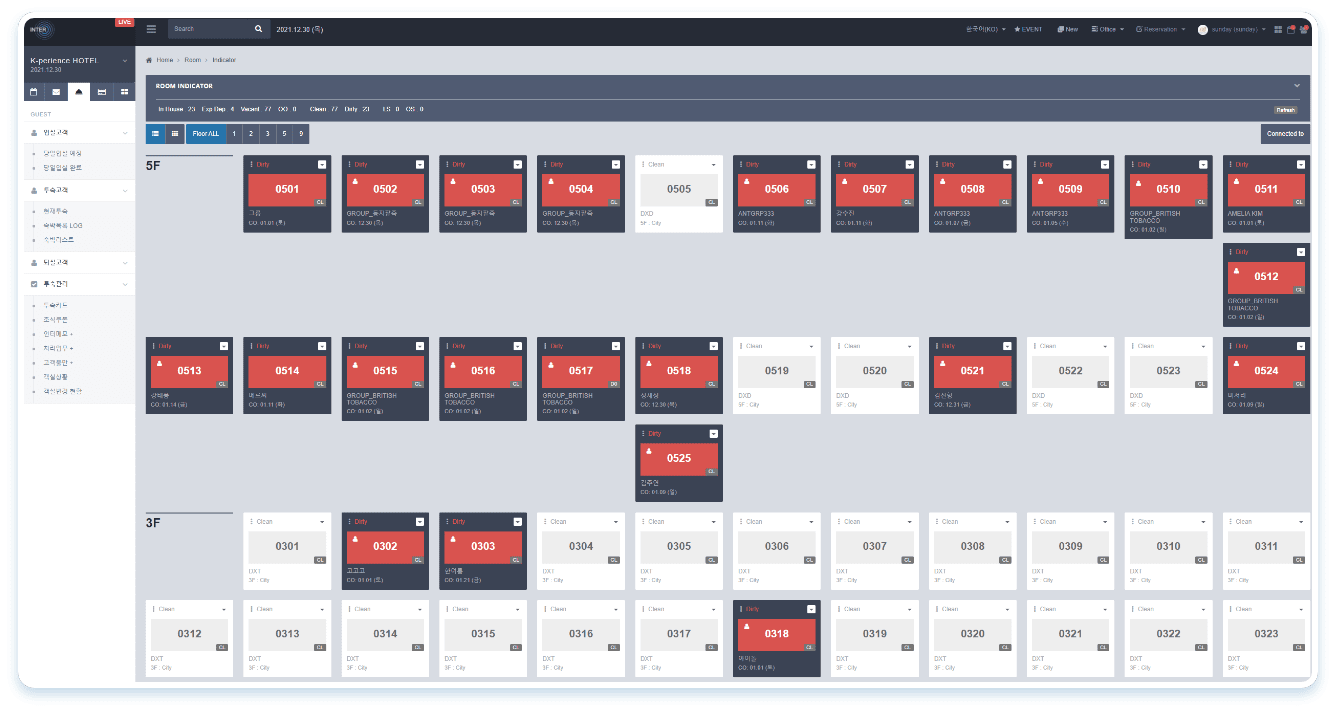This screenshot has height=712, width=1336.
Task: Expand the K-perience HOTEL selector chevron
Action: point(125,61)
